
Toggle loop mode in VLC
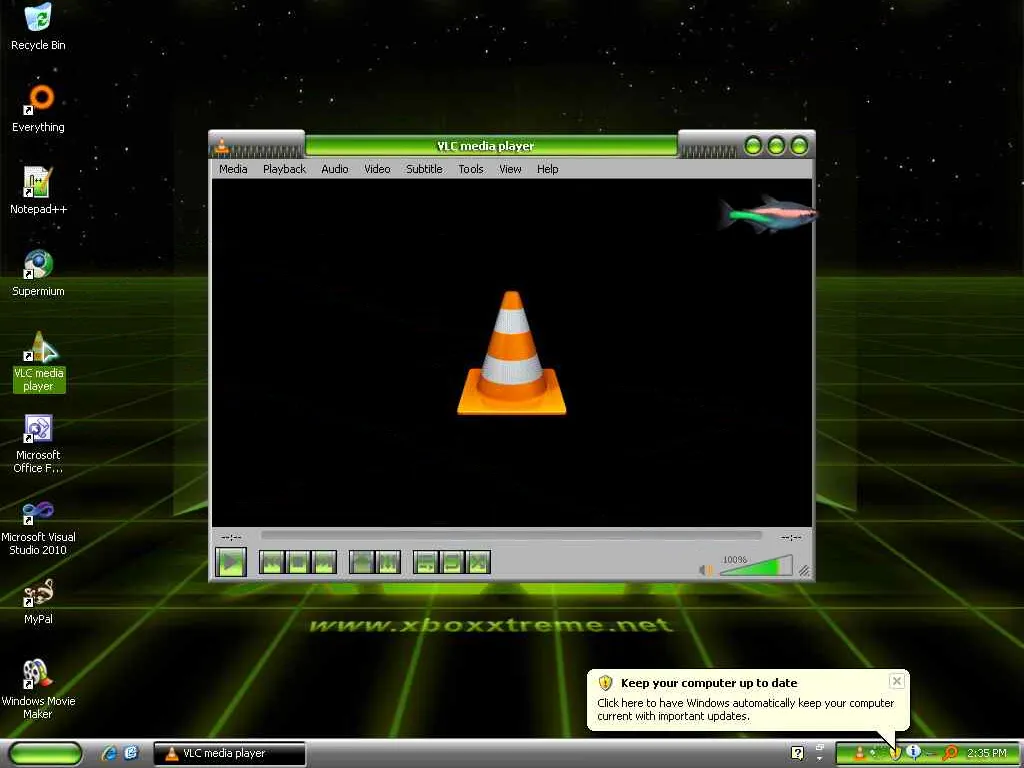point(452,562)
